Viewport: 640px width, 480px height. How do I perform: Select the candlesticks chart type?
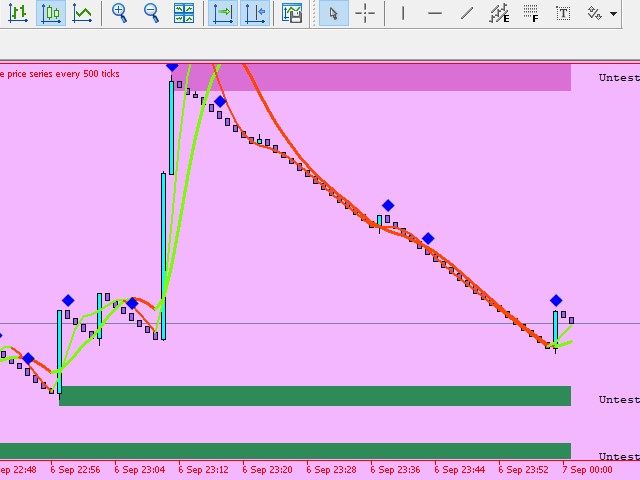[51, 13]
